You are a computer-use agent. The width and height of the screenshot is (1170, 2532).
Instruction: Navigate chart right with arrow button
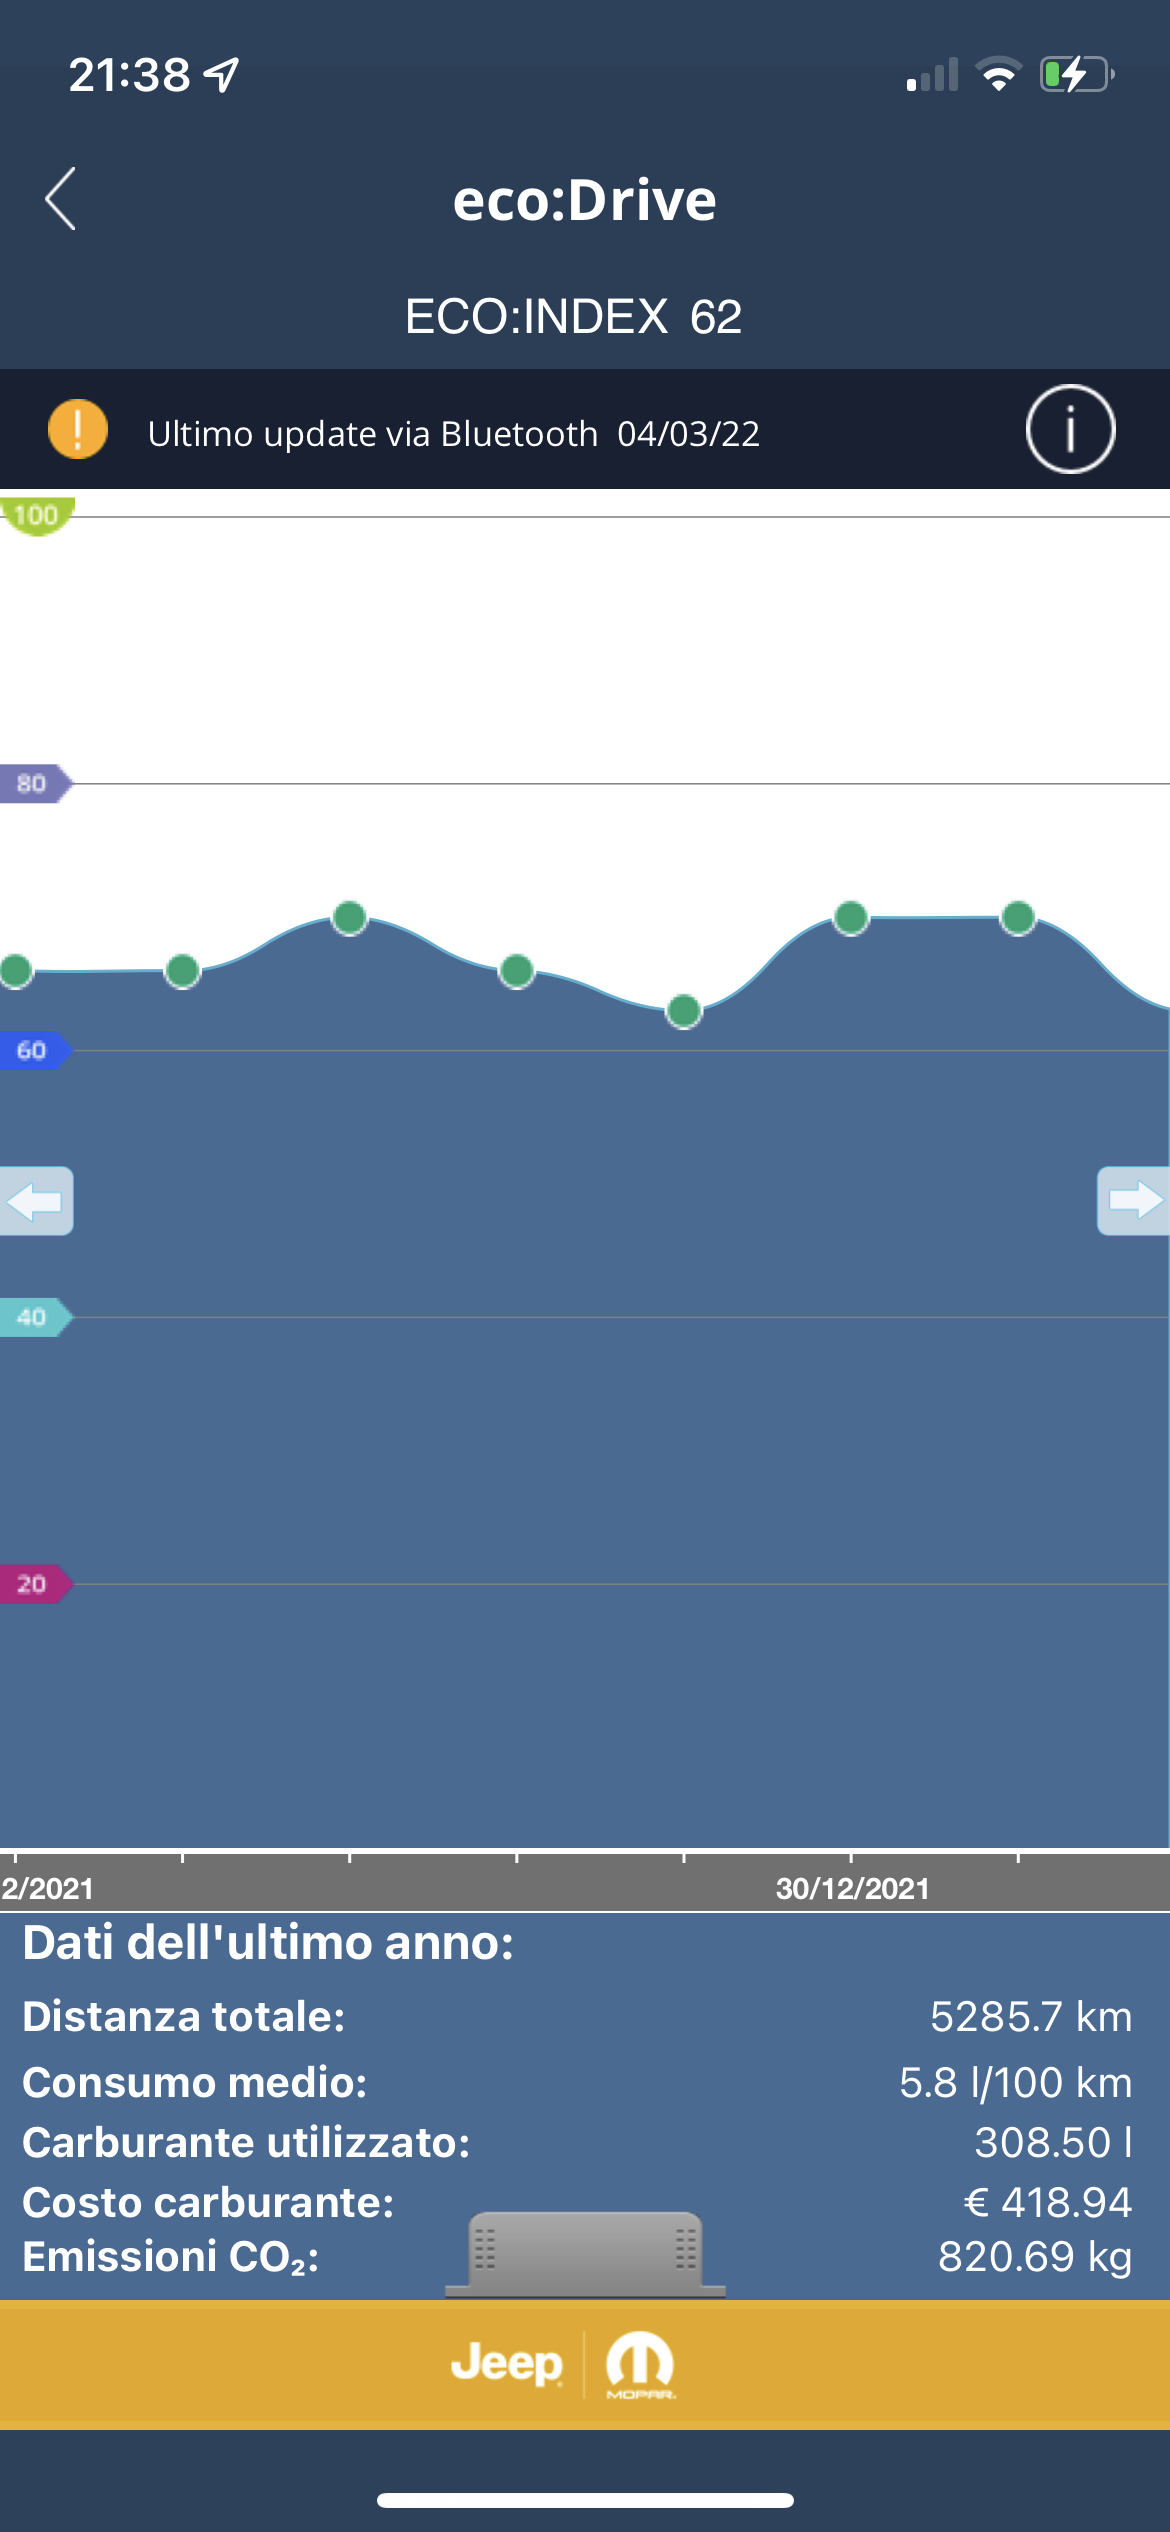(x=1134, y=1200)
